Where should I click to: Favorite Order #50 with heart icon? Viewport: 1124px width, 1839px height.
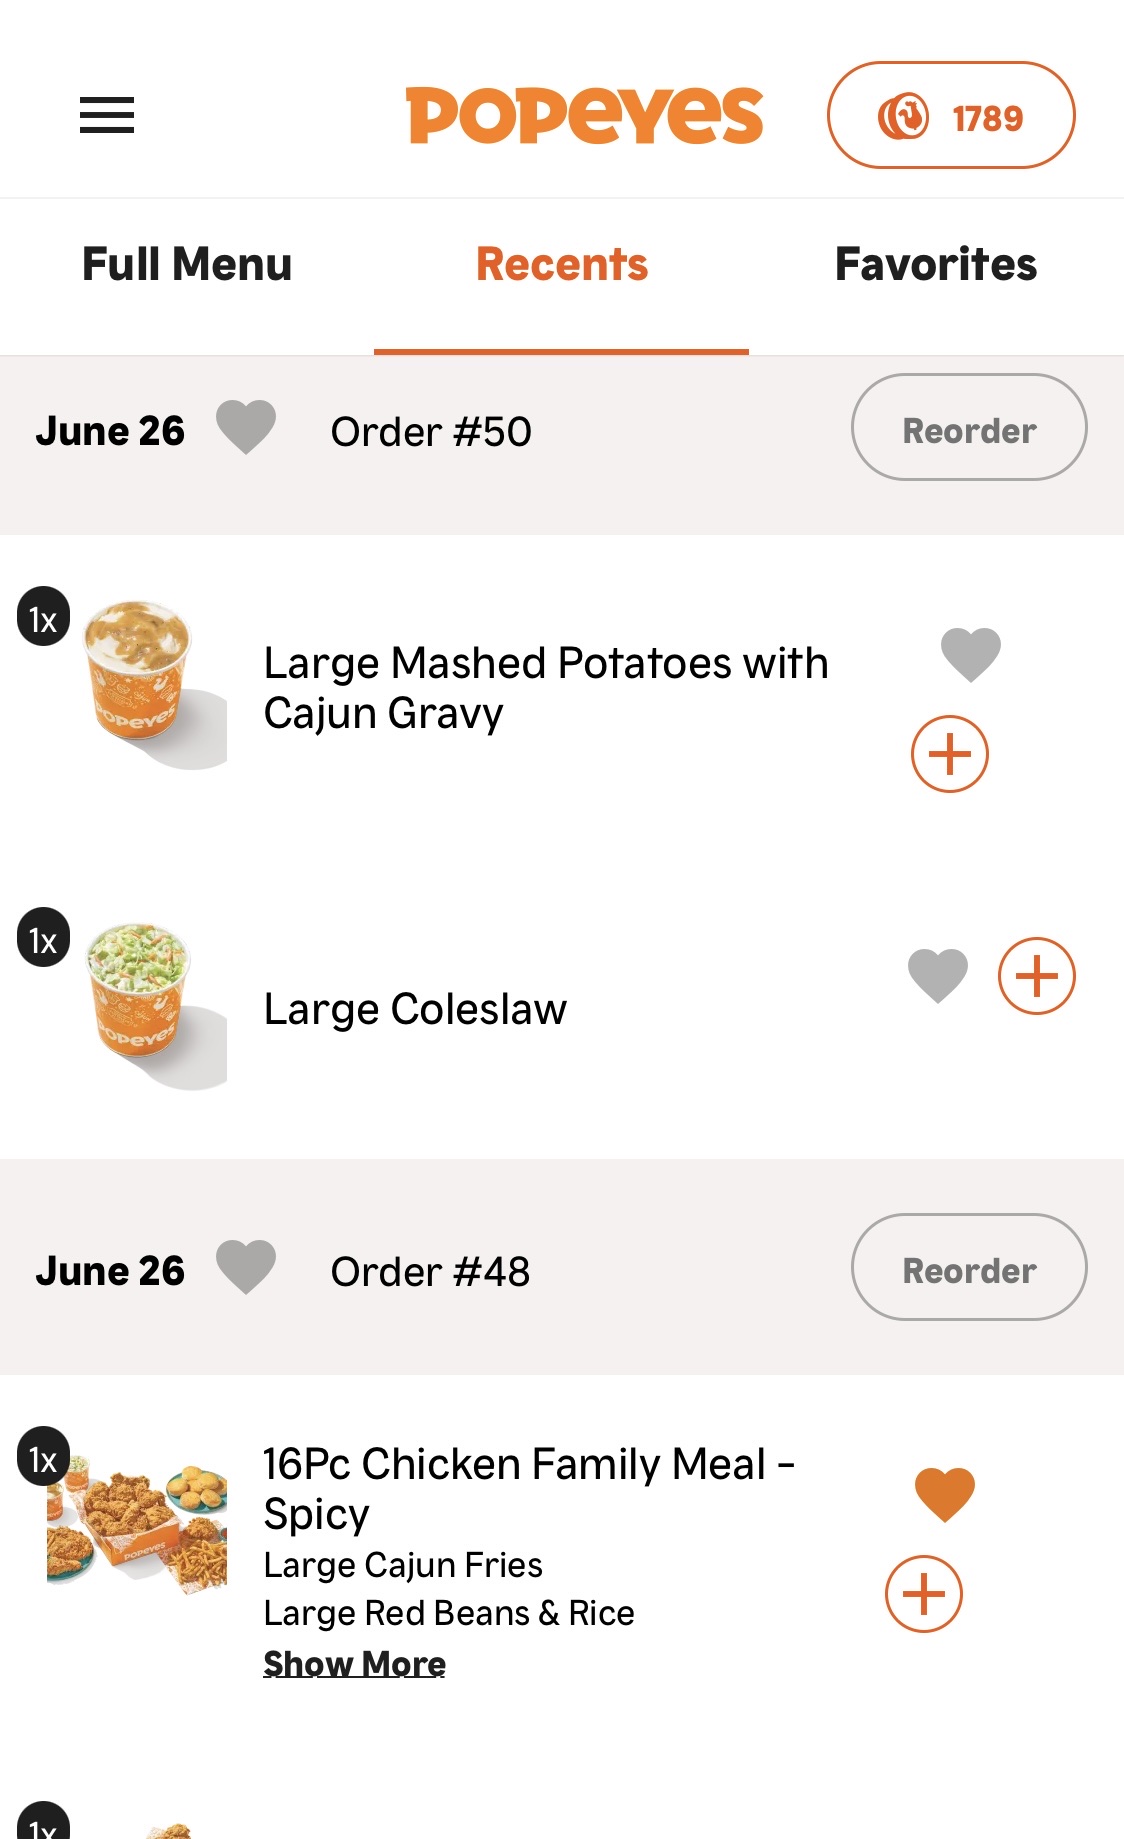246,427
